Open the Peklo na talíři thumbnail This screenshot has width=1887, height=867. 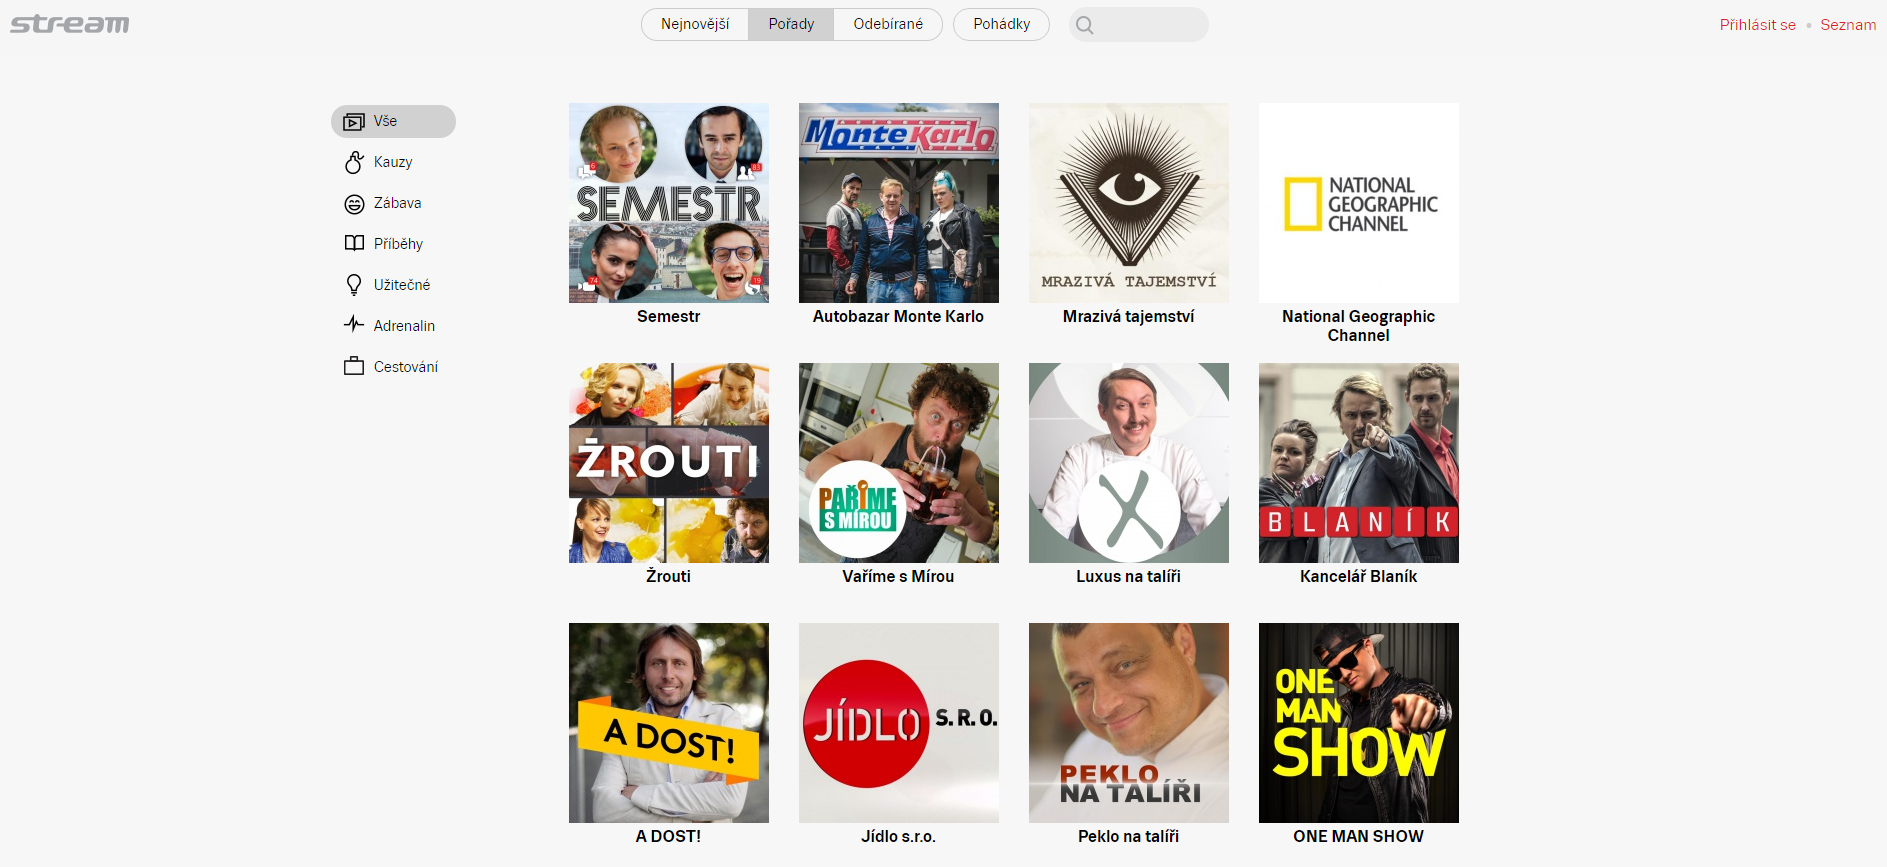1129,723
